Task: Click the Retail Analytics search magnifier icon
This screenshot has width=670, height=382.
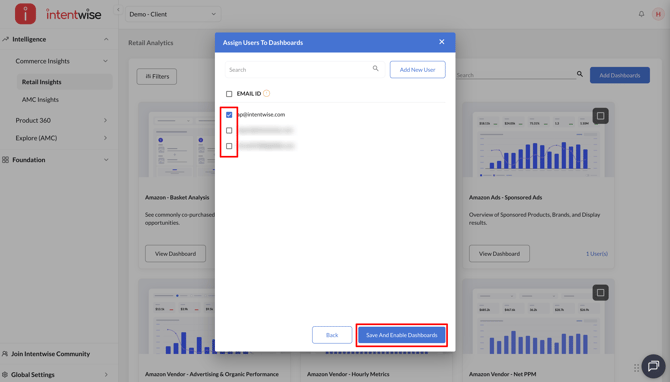Action: click(x=580, y=74)
